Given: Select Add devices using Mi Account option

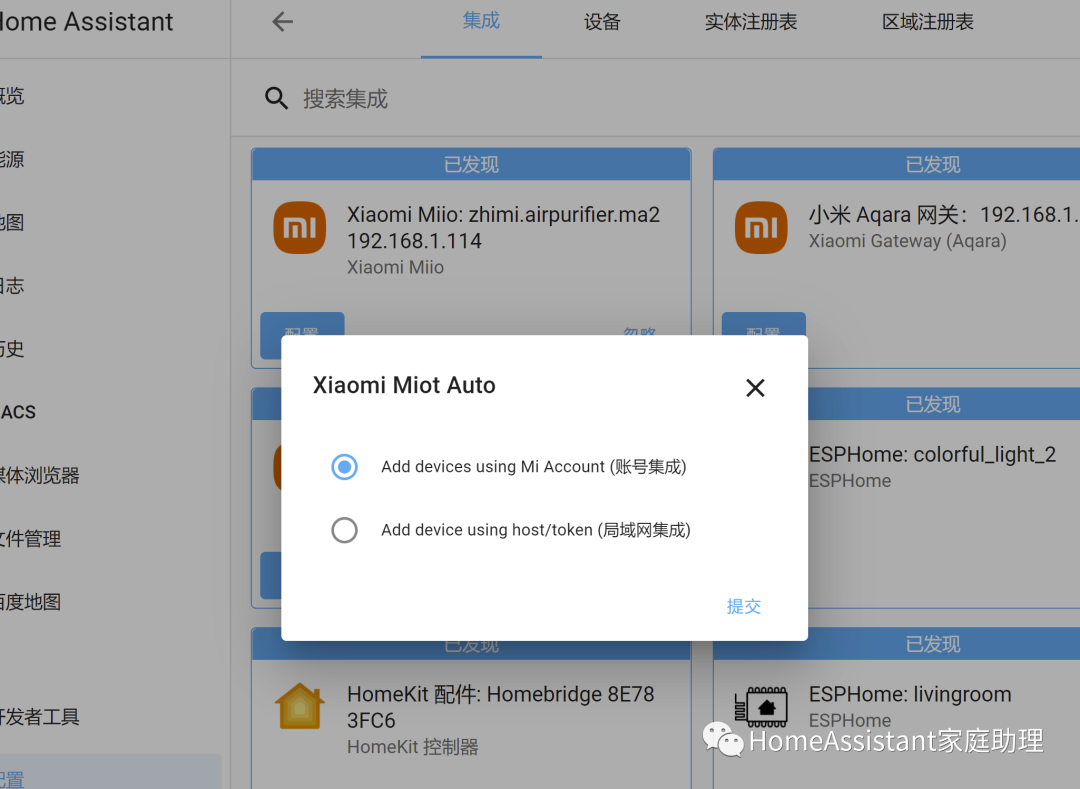Looking at the screenshot, I should 344,467.
